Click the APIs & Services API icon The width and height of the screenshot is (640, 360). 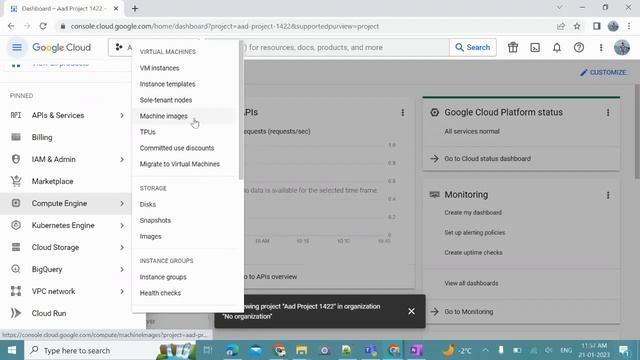(16, 115)
